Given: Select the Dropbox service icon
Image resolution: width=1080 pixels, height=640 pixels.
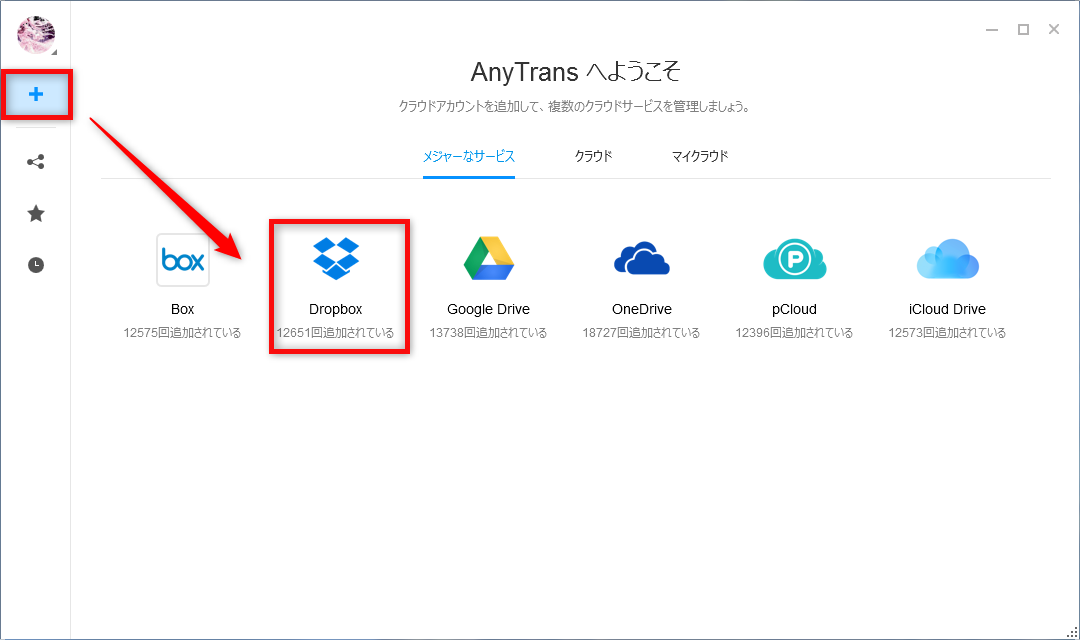Looking at the screenshot, I should (335, 258).
